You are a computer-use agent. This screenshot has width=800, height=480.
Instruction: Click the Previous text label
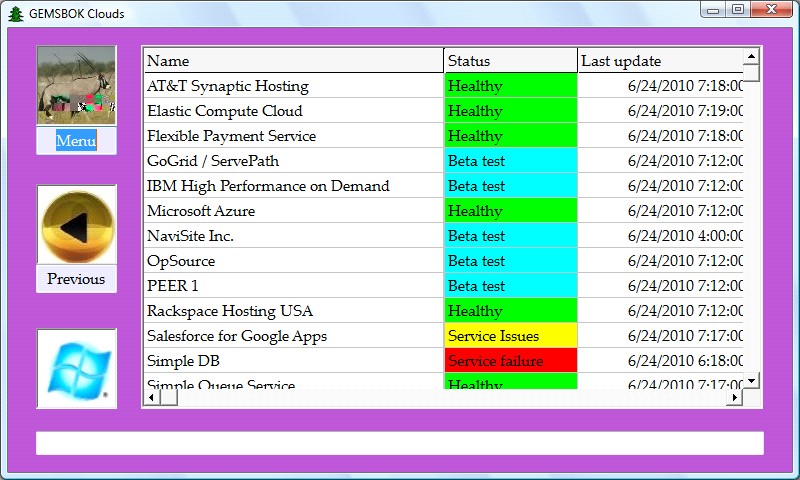[x=76, y=280]
